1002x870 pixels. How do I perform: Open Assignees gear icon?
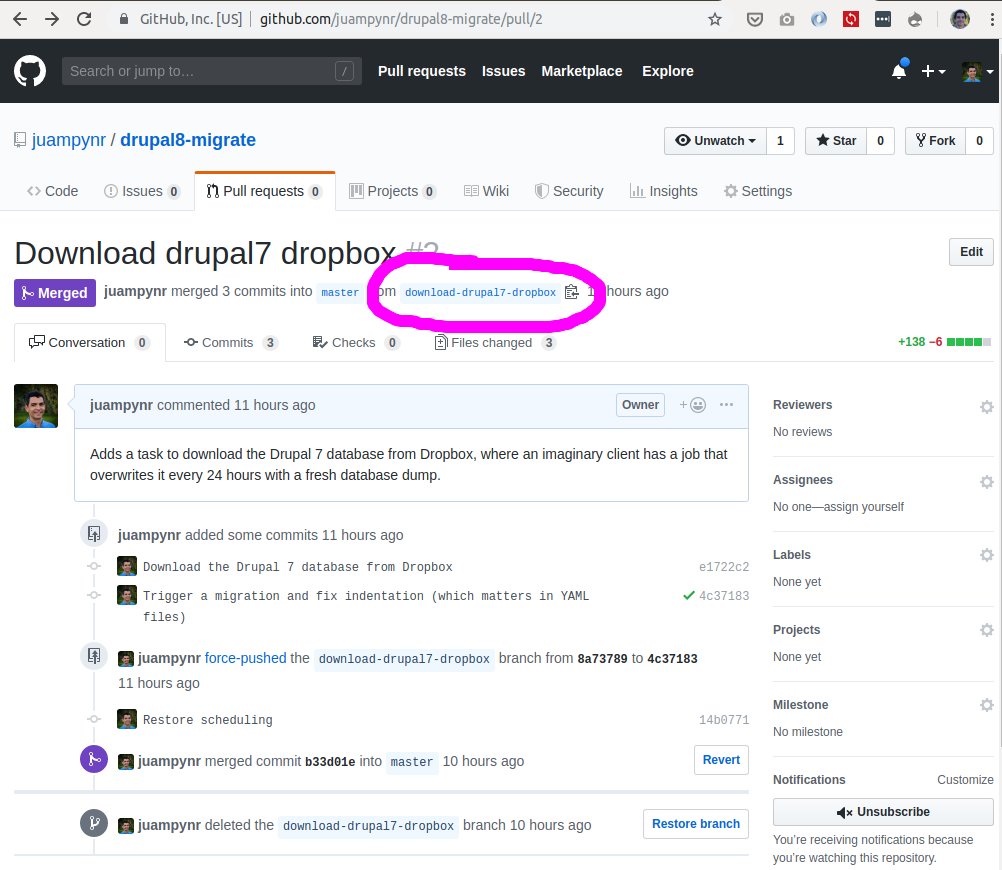[x=987, y=481]
